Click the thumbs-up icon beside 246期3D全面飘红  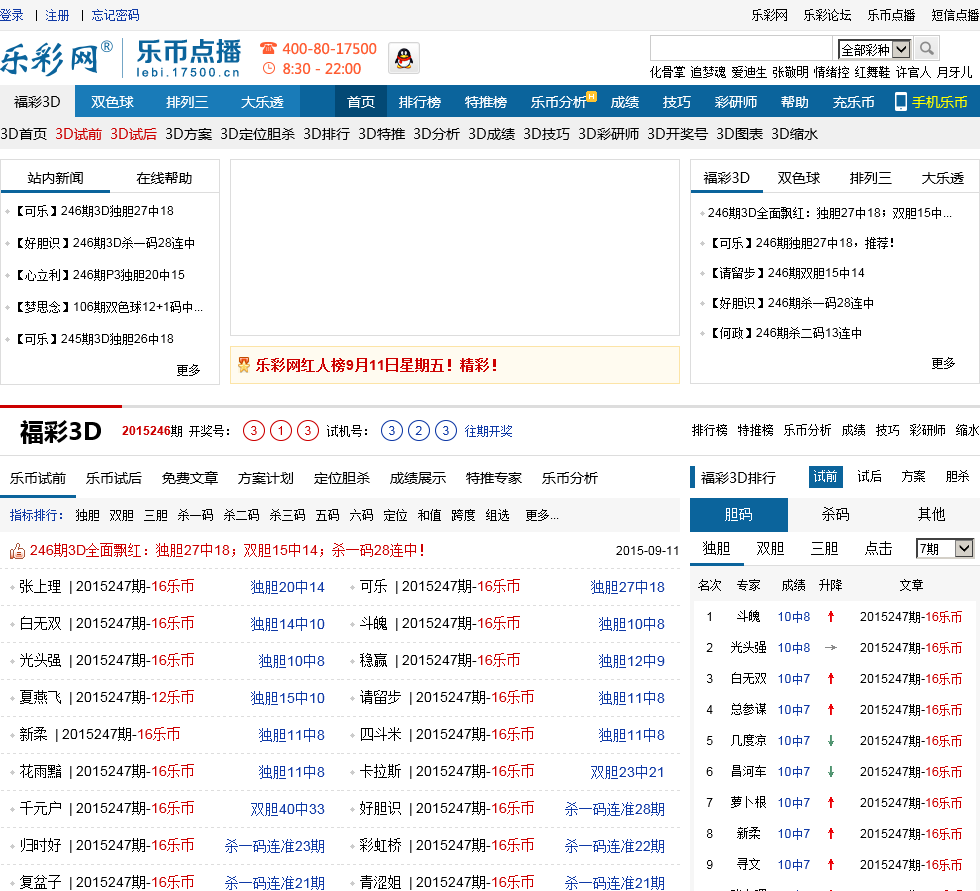(x=17, y=550)
